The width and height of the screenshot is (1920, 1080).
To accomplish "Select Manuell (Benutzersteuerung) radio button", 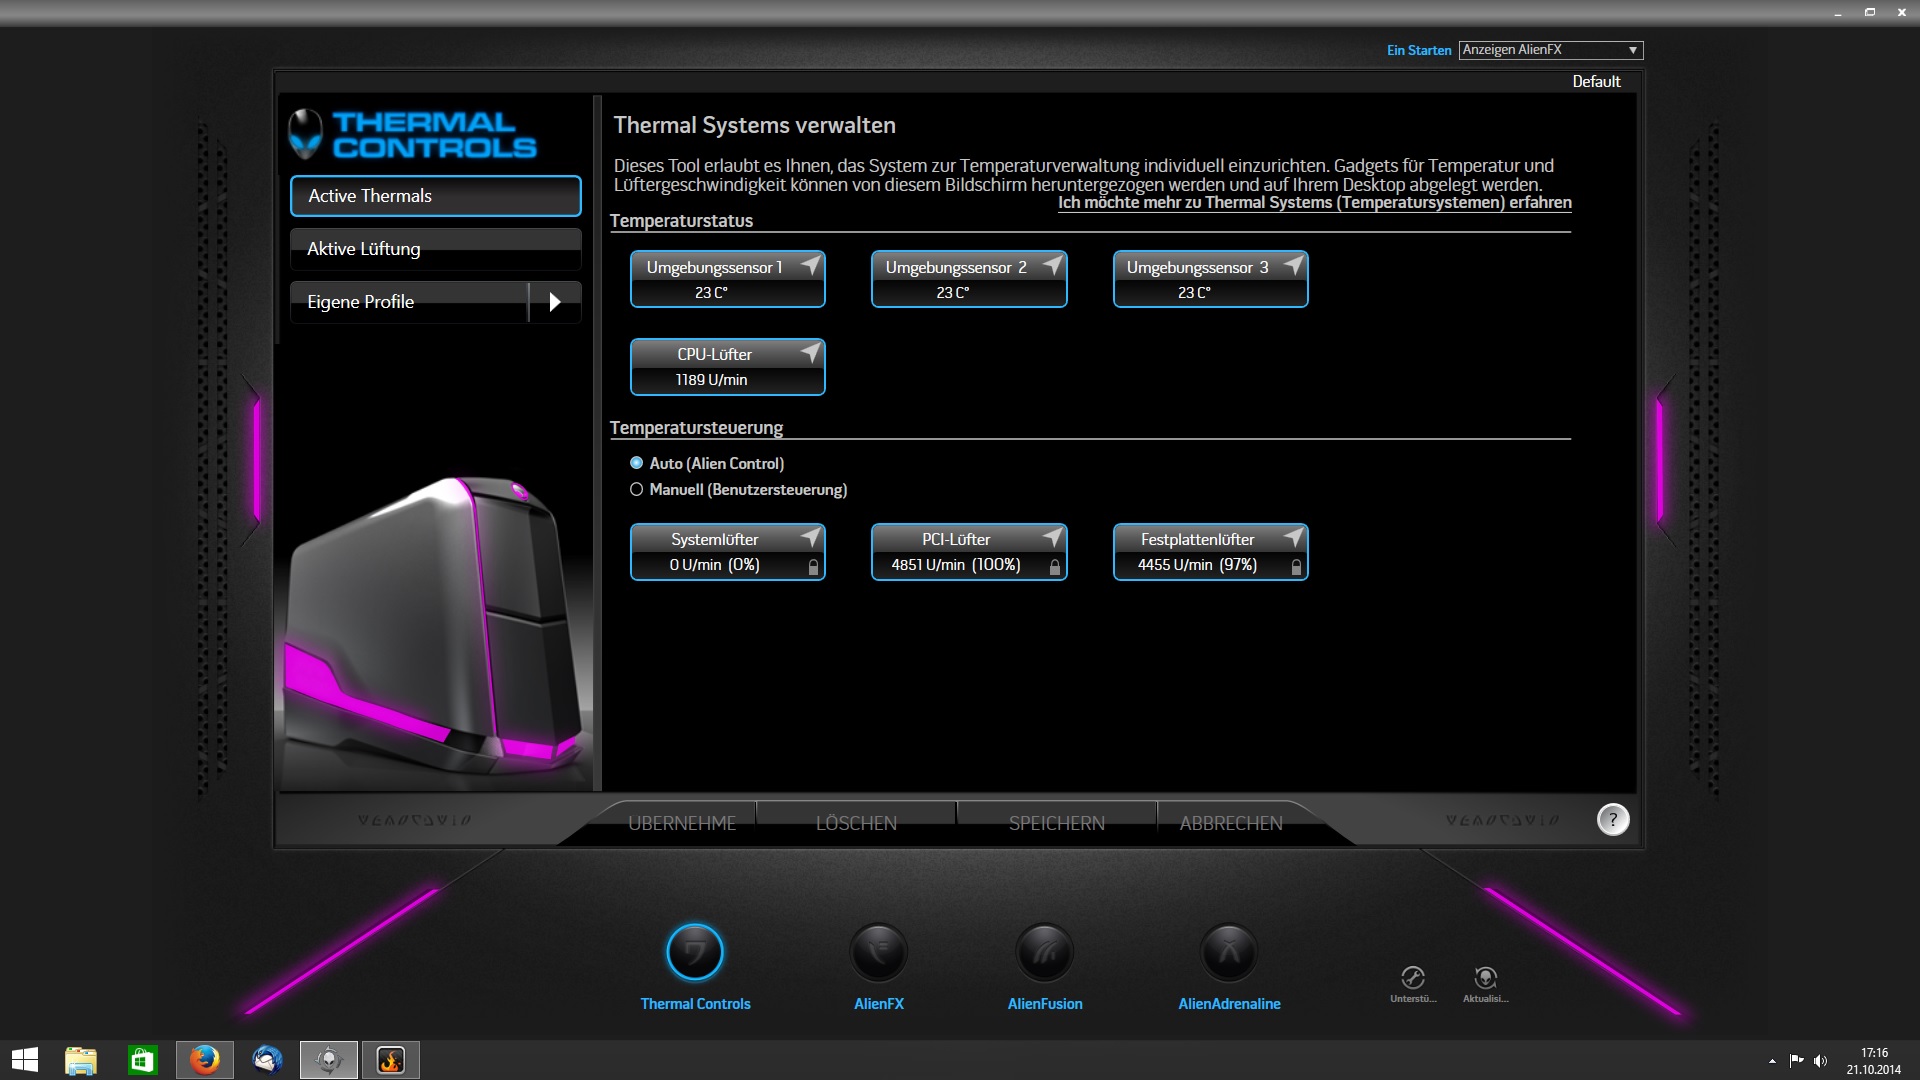I will click(x=636, y=489).
